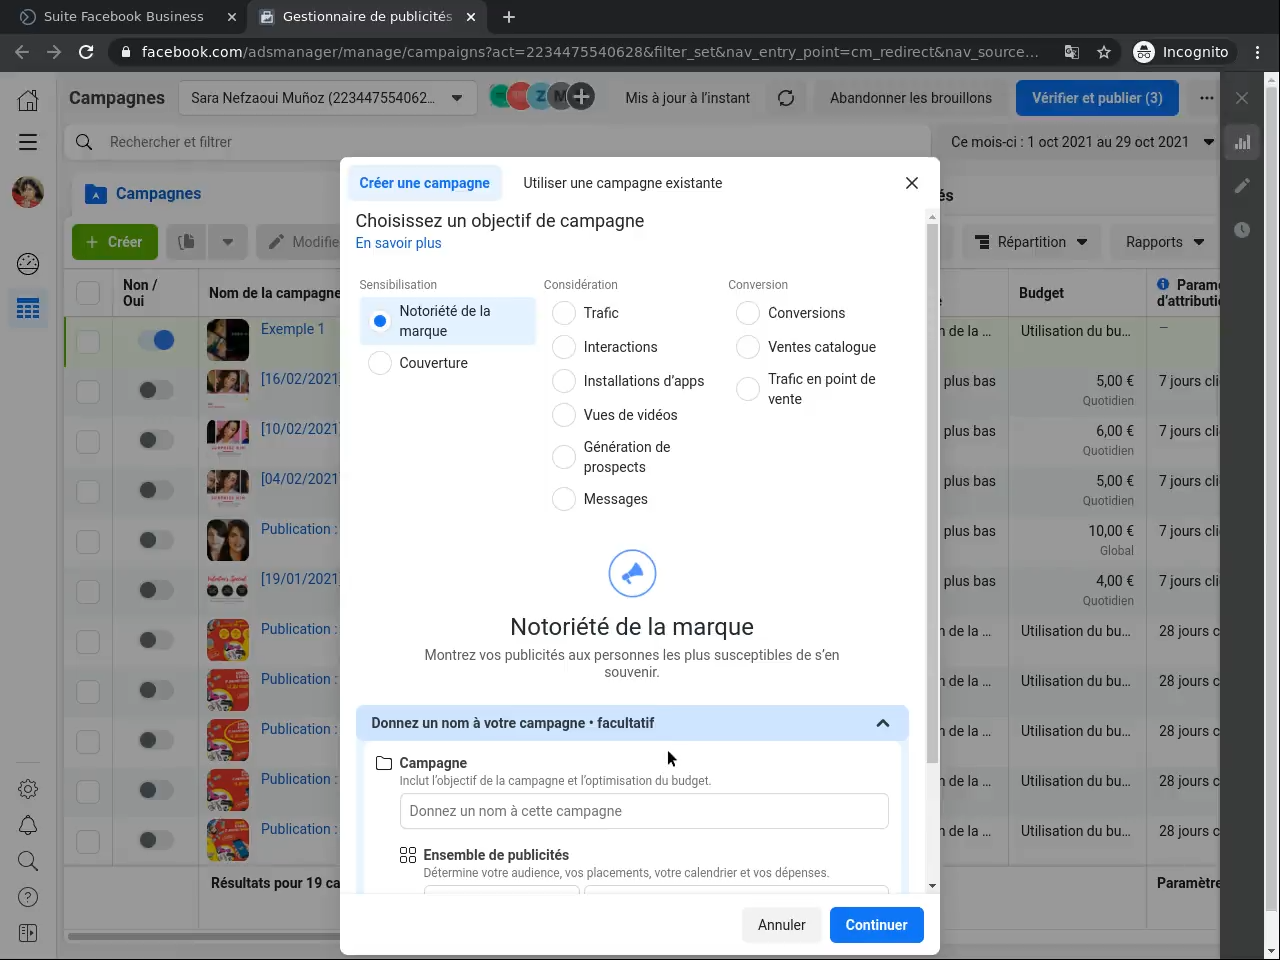Click the user profile avatar in sidebar

point(28,192)
